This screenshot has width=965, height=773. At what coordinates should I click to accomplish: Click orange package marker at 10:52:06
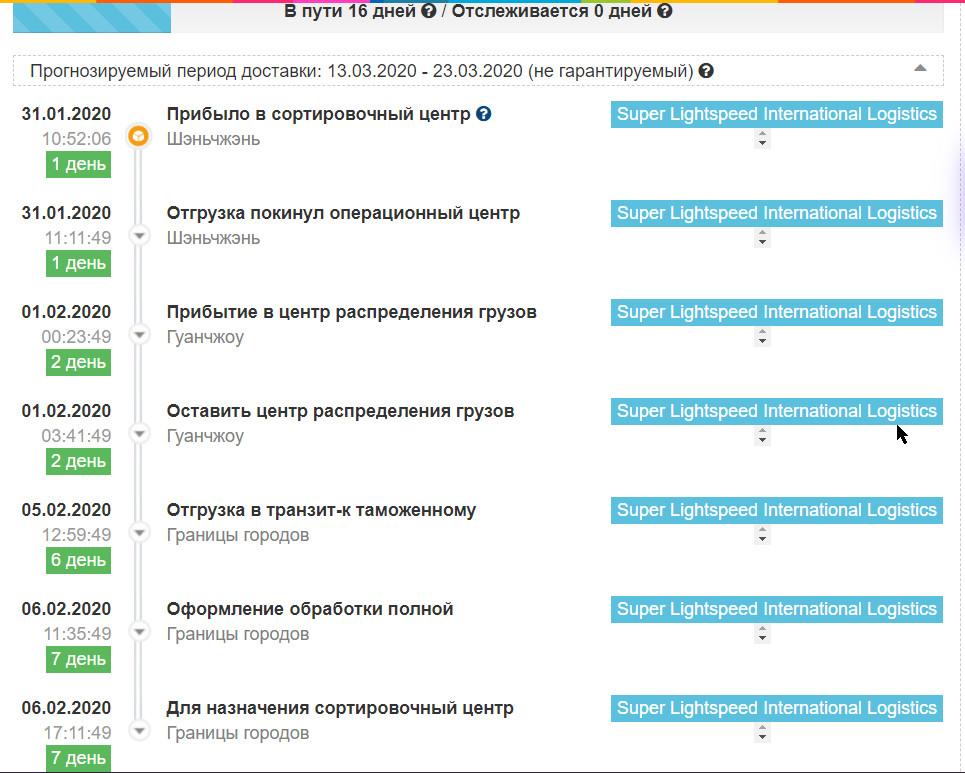coord(138,136)
